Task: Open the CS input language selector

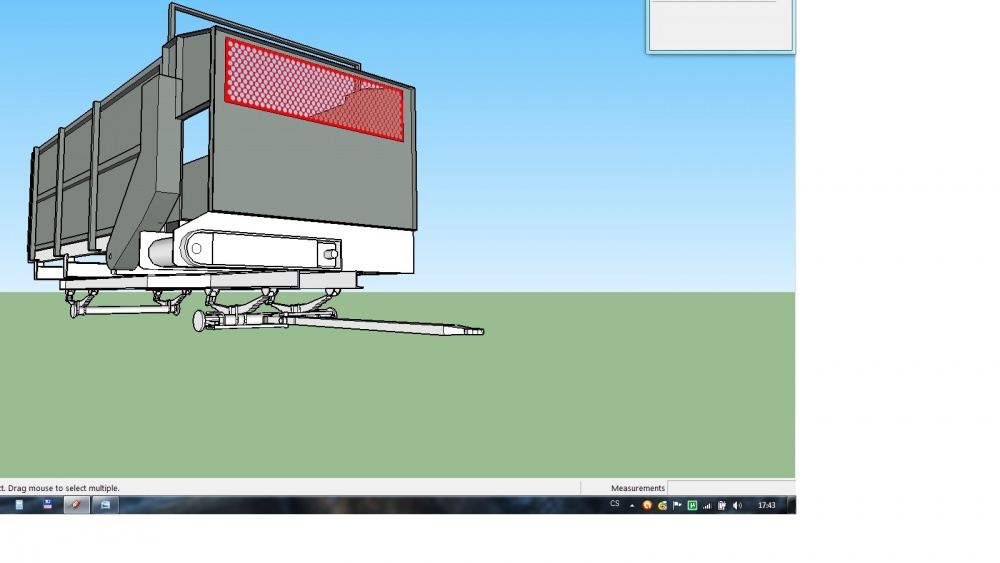Action: [x=615, y=504]
